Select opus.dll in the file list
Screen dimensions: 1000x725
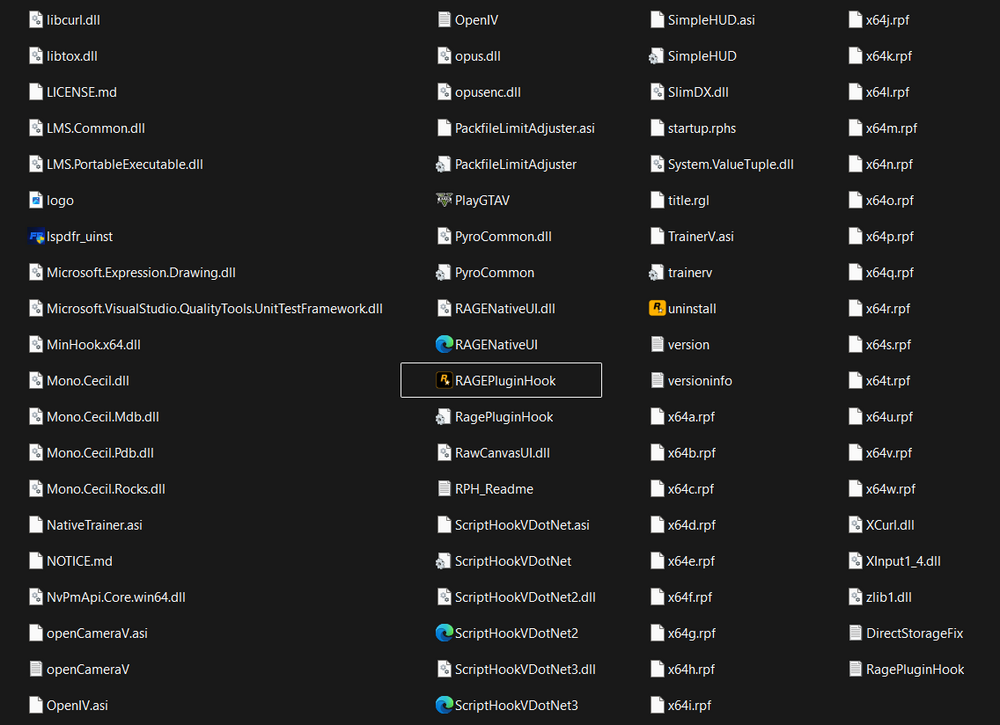(x=478, y=56)
